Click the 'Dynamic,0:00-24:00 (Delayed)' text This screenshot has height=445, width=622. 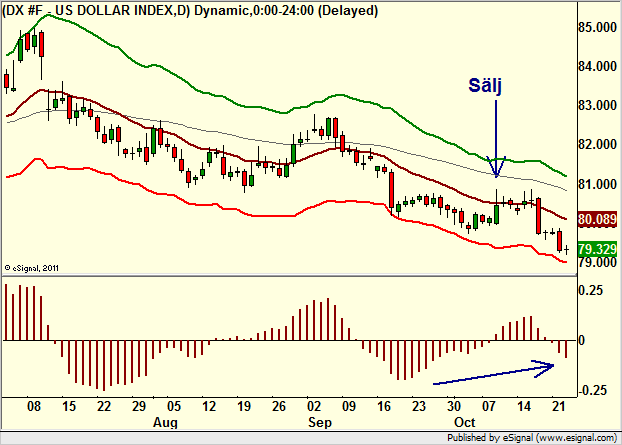tap(286, 11)
